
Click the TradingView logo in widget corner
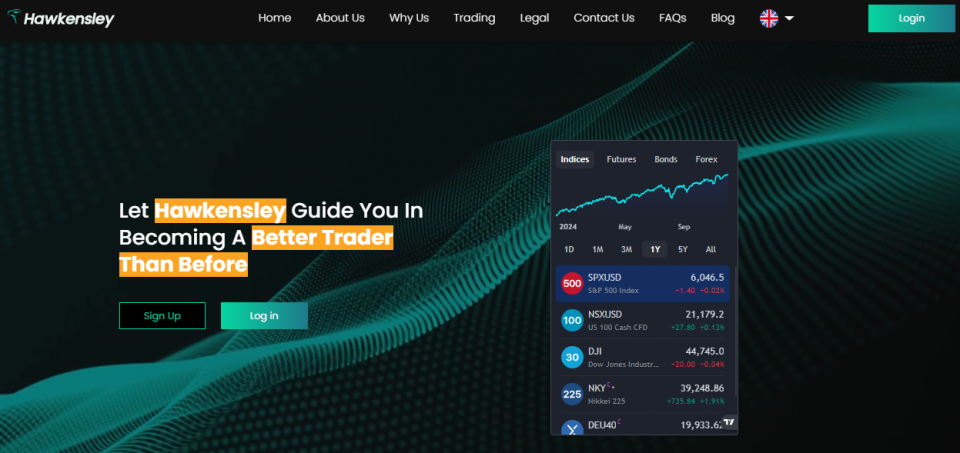[729, 423]
